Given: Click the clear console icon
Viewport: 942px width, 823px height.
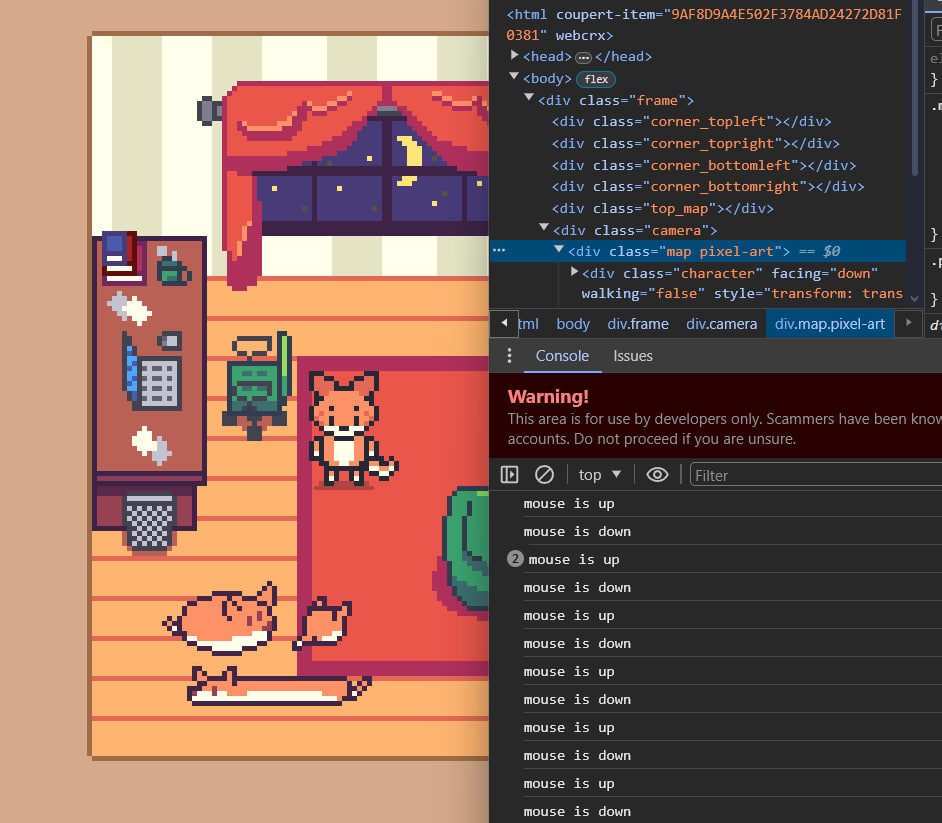Looking at the screenshot, I should 544,475.
